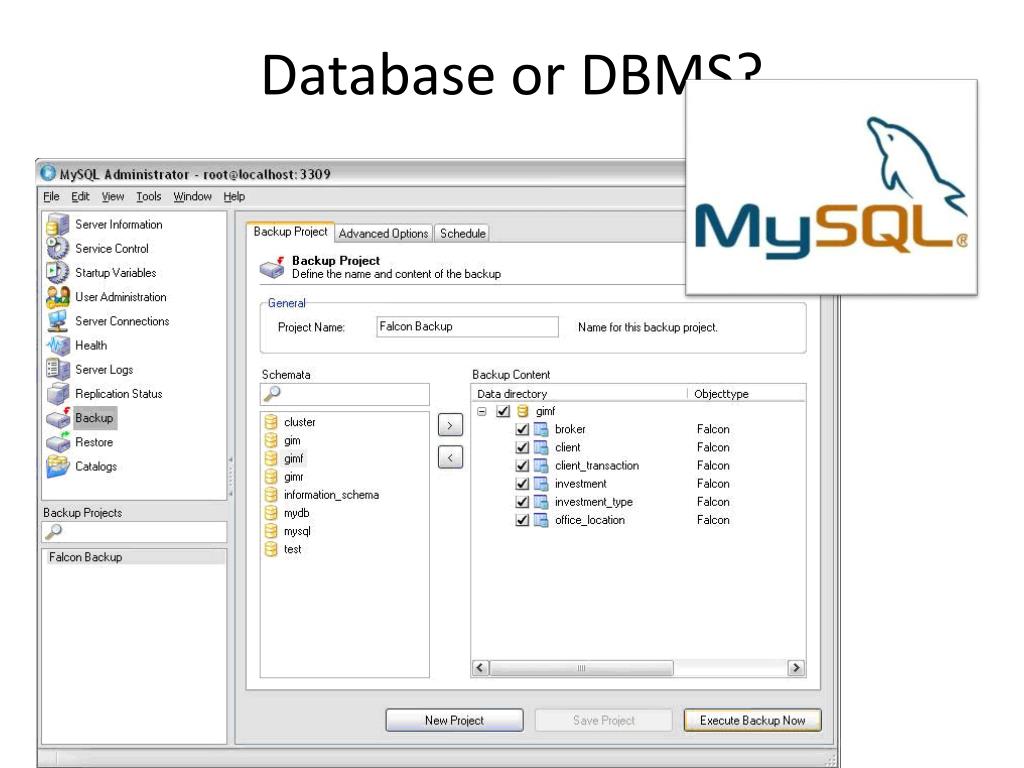Screen dimensions: 1024x768
Task: Select Backup drive icon in sidebar
Action: point(58,418)
